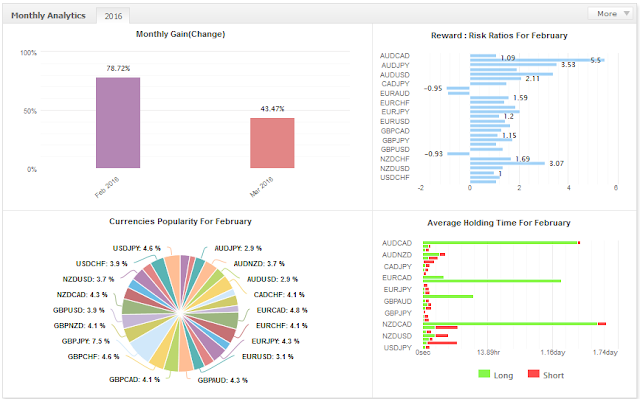Image resolution: width=640 pixels, height=399 pixels.
Task: Click the AUDNZD: 3.7 % pie label
Action: pos(259,264)
